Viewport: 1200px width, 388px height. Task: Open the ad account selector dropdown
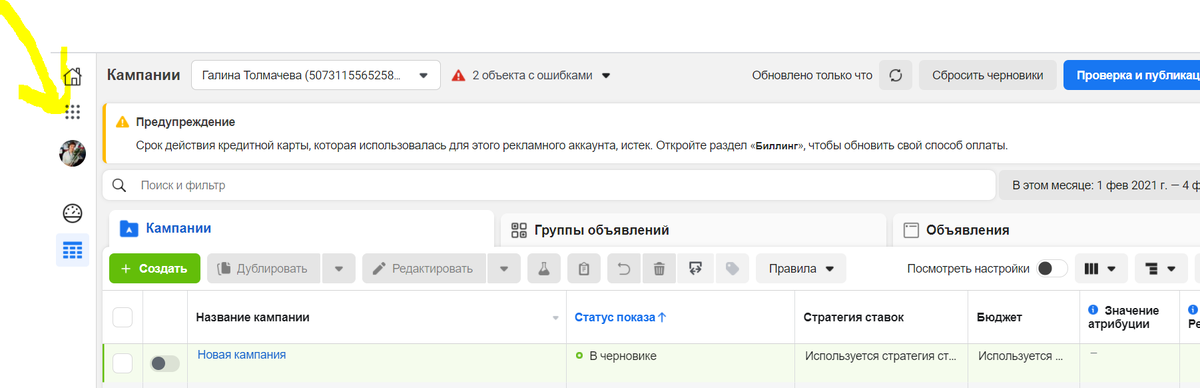point(315,75)
